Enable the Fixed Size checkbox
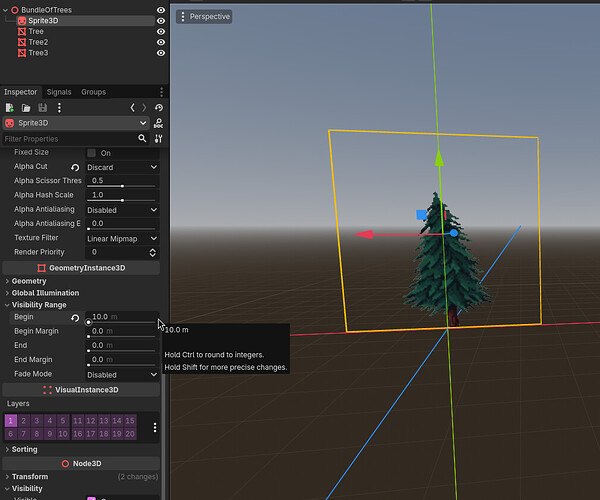This screenshot has height=500, width=600. point(91,153)
